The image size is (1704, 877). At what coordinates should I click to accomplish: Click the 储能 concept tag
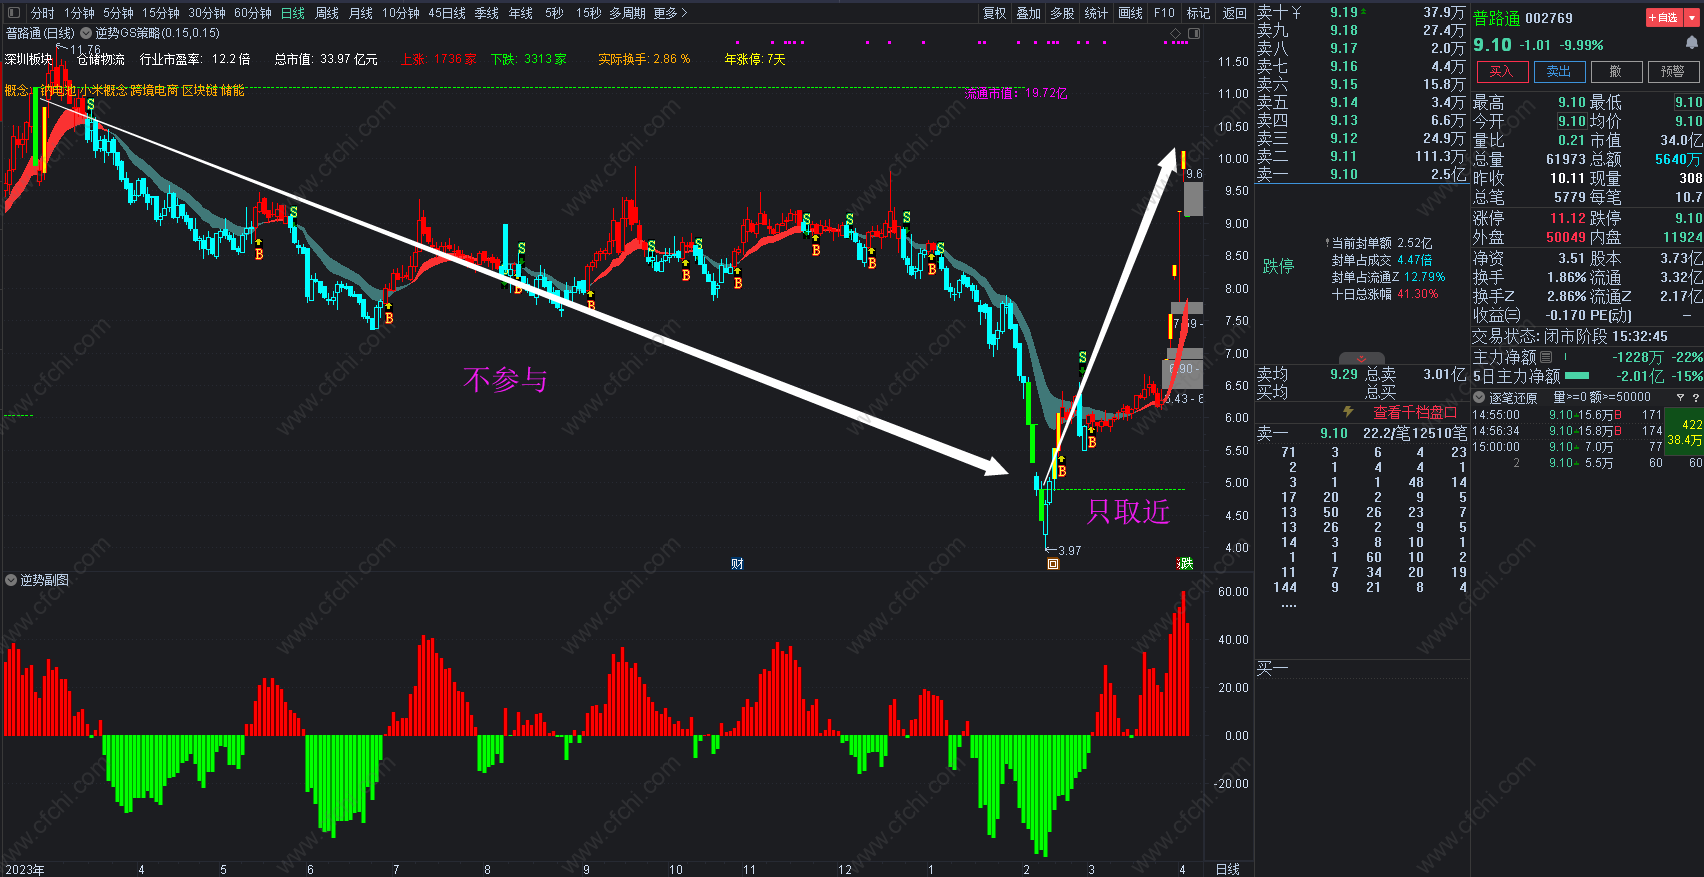(233, 90)
